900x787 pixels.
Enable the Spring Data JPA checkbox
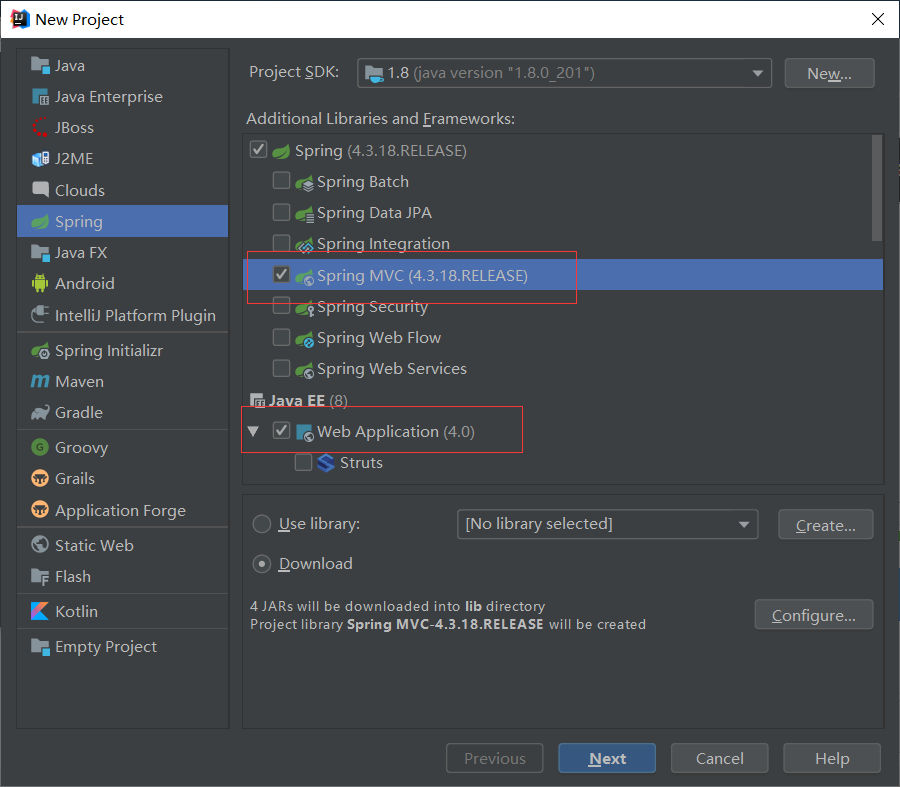coord(281,212)
